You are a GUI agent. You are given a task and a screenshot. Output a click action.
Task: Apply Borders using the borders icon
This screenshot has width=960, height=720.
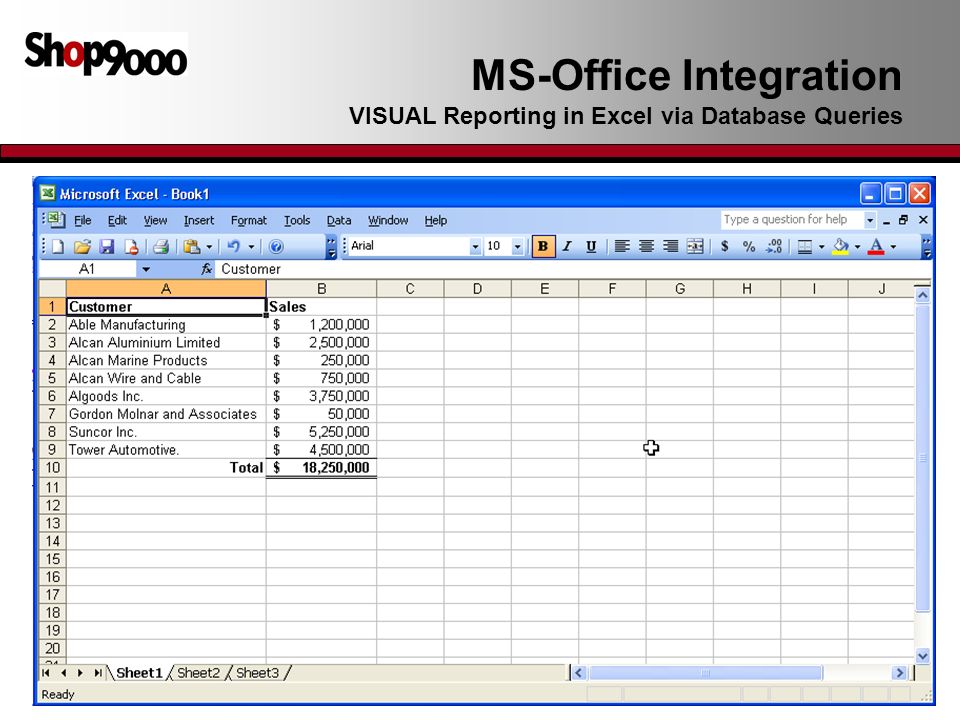coord(805,247)
